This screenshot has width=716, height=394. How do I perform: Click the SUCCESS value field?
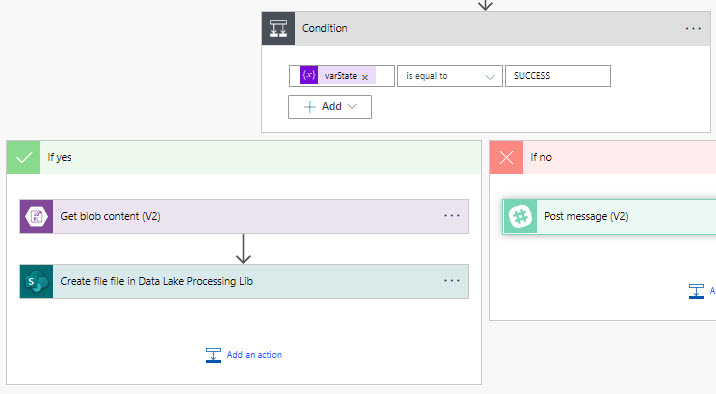click(558, 76)
